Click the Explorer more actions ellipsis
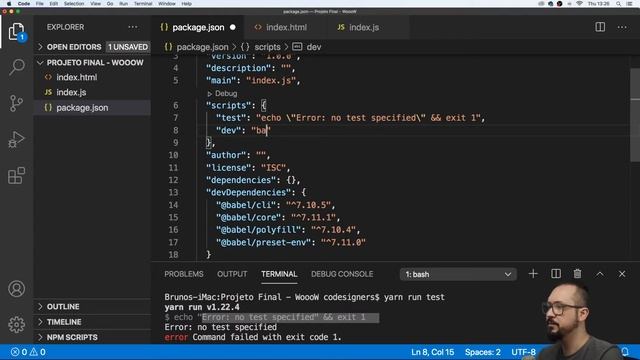Screen dimensions: 640x360 (x=133, y=27)
